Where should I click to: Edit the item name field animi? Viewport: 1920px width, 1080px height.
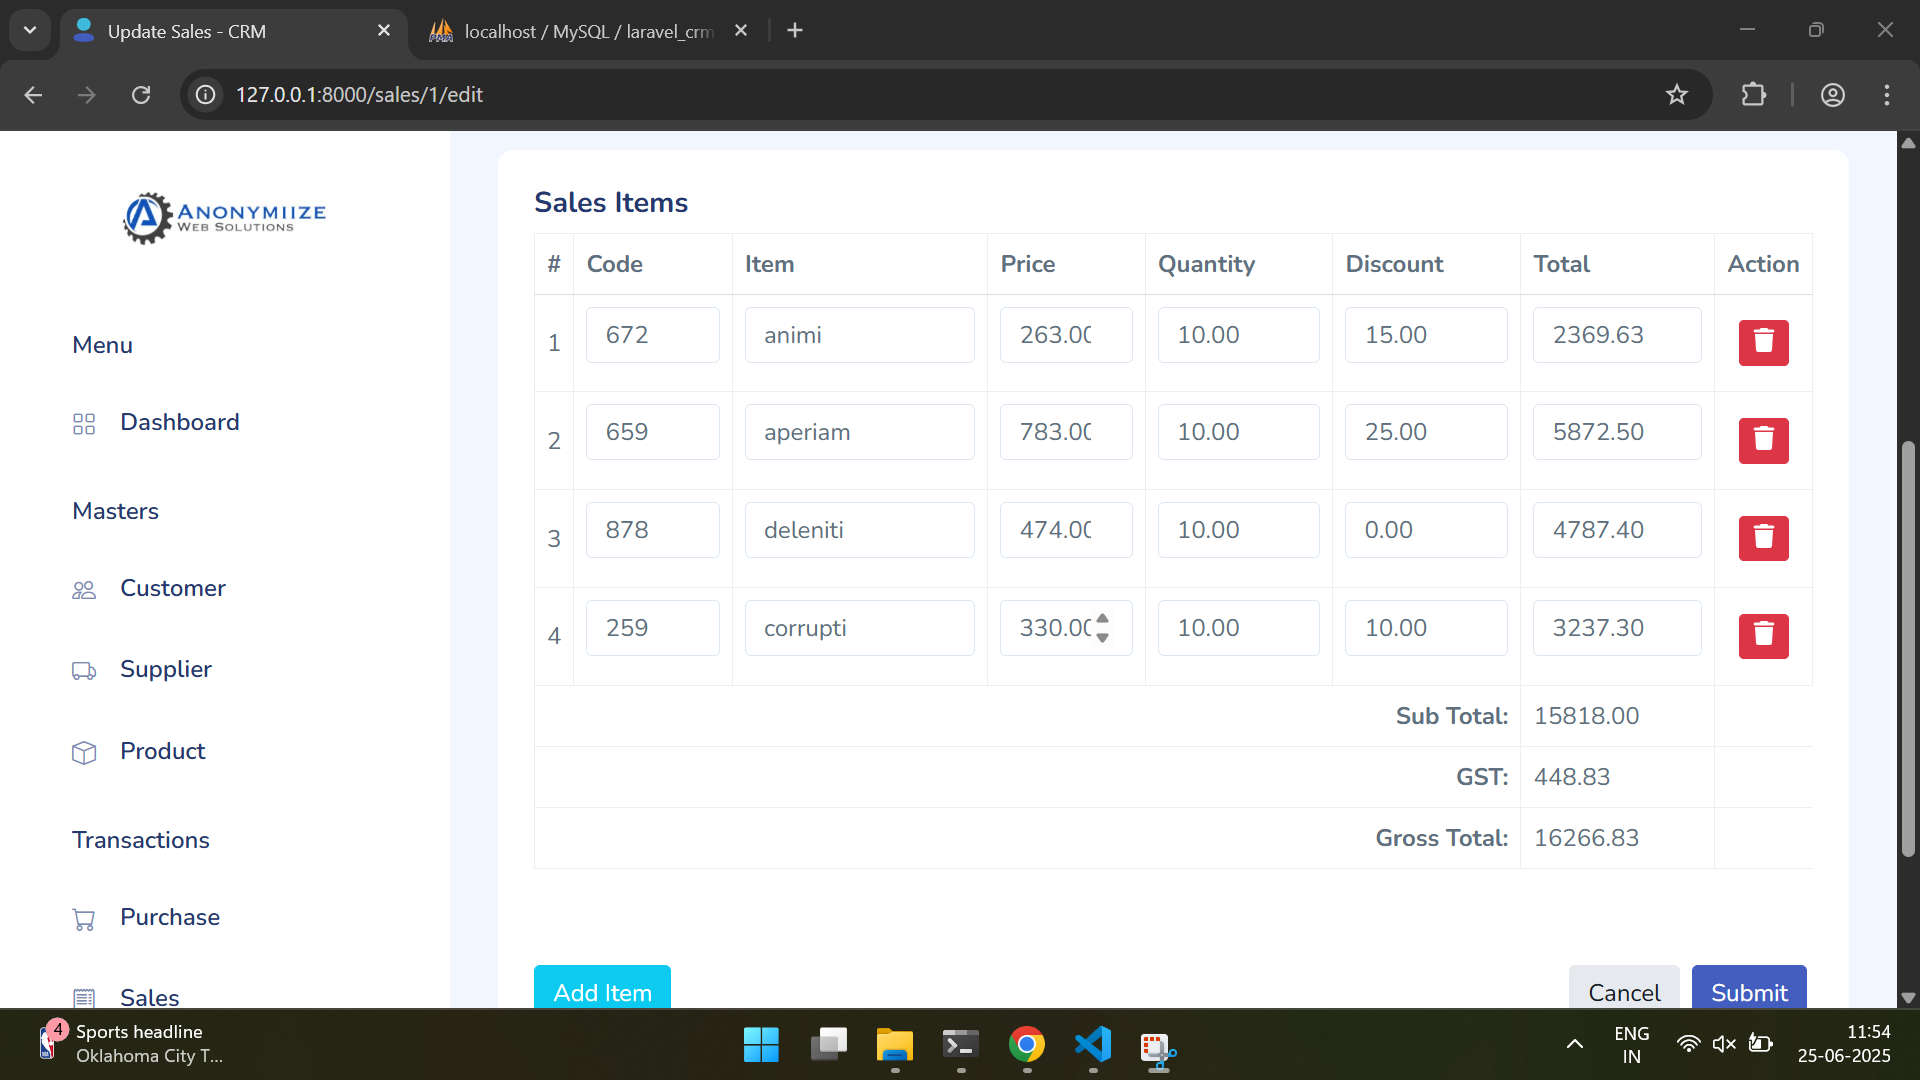pyautogui.click(x=859, y=335)
